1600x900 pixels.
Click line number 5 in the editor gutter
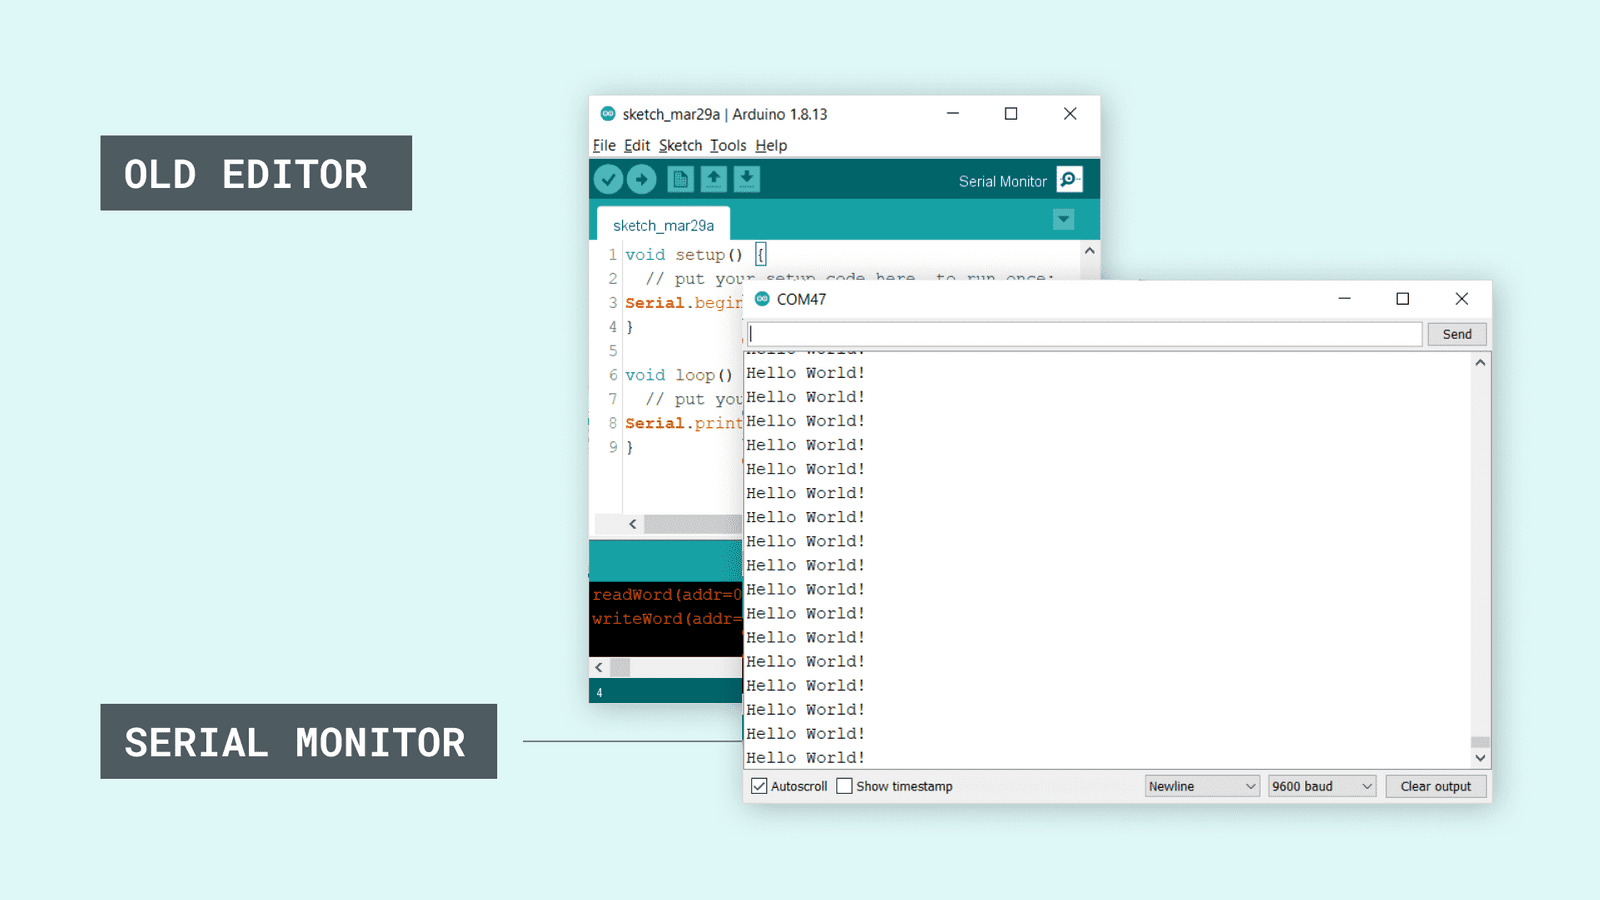pyautogui.click(x=613, y=351)
